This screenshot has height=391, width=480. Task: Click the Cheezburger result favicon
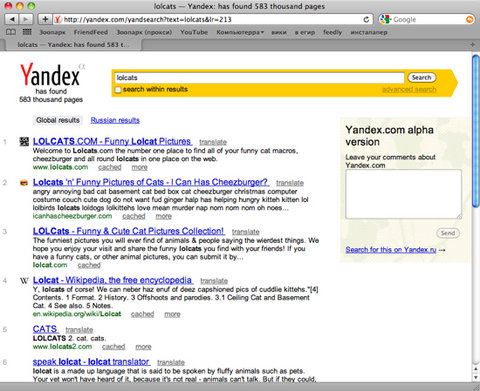click(24, 183)
